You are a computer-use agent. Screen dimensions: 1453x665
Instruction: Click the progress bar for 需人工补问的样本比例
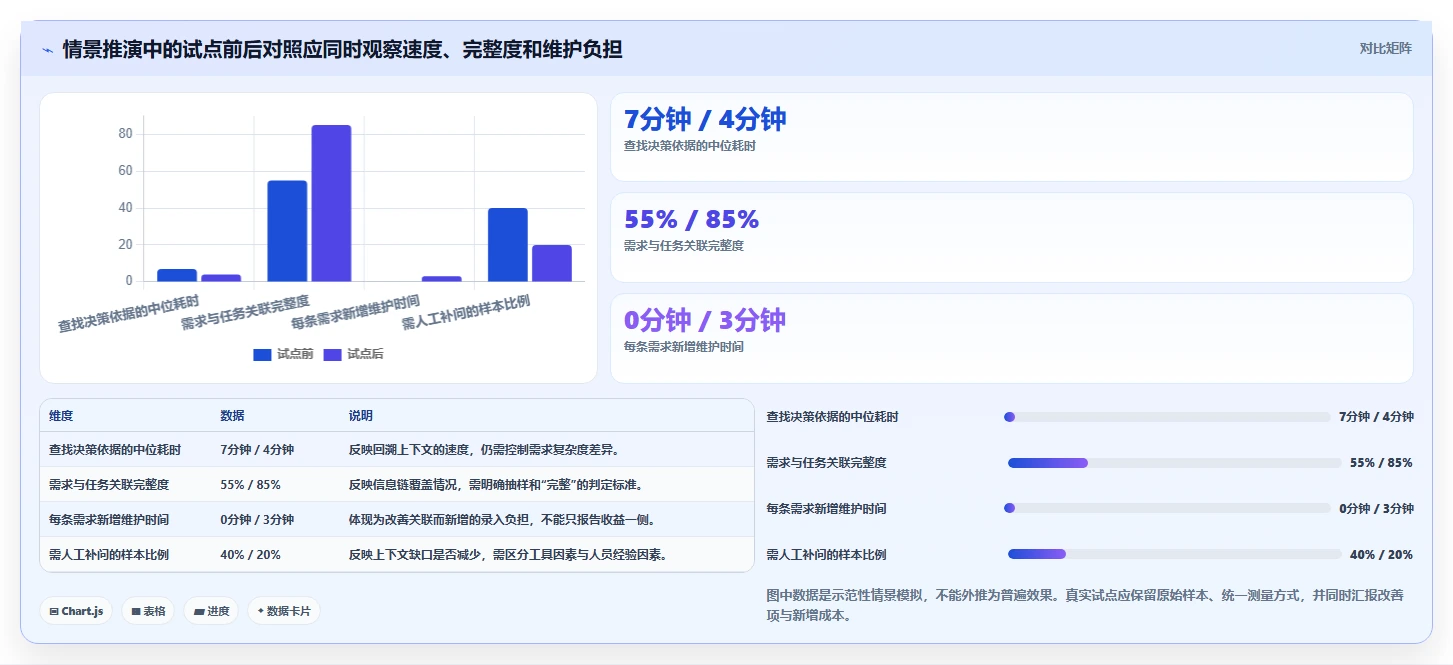pos(1174,554)
